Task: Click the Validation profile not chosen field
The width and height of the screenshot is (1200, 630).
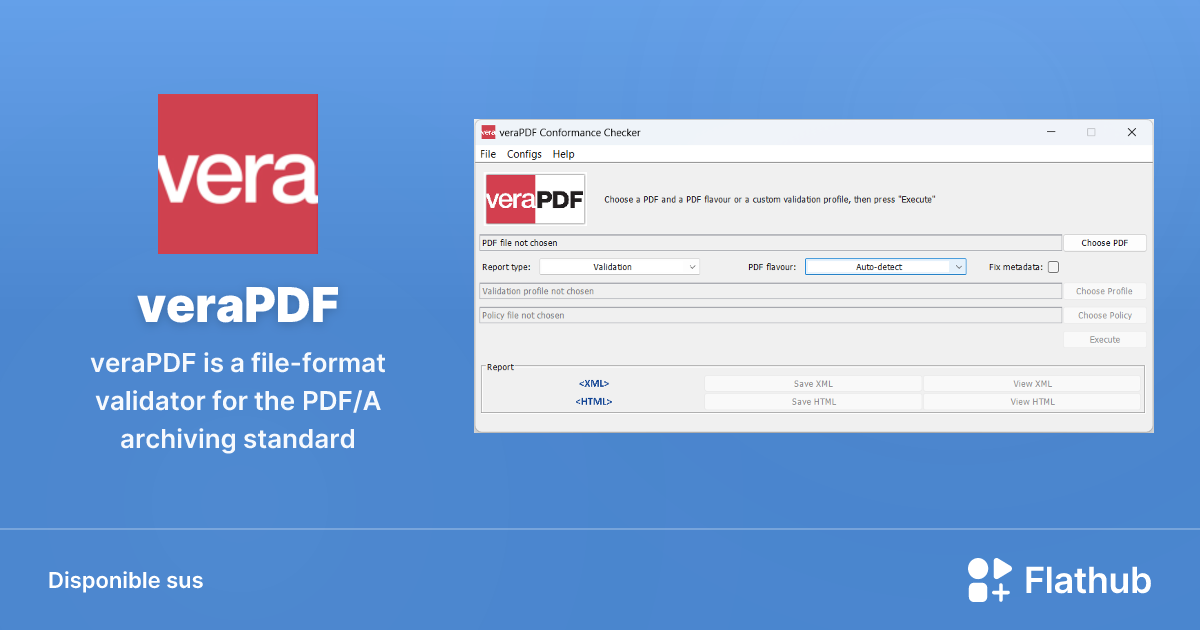Action: pos(770,291)
